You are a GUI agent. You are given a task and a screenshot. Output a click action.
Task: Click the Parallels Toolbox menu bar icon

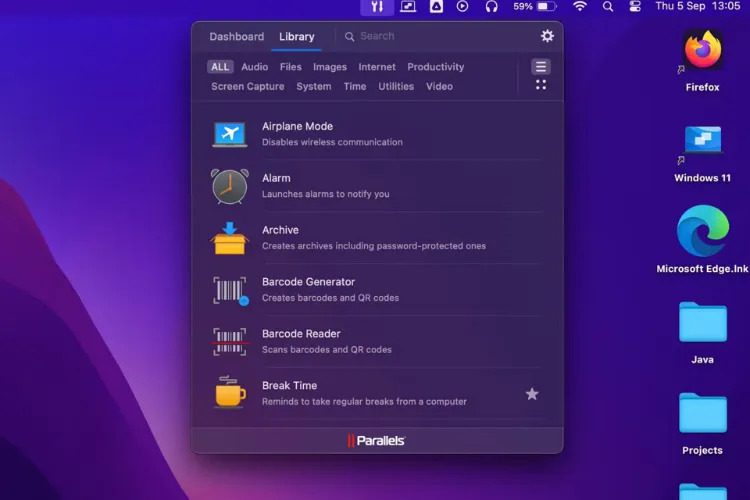click(377, 7)
